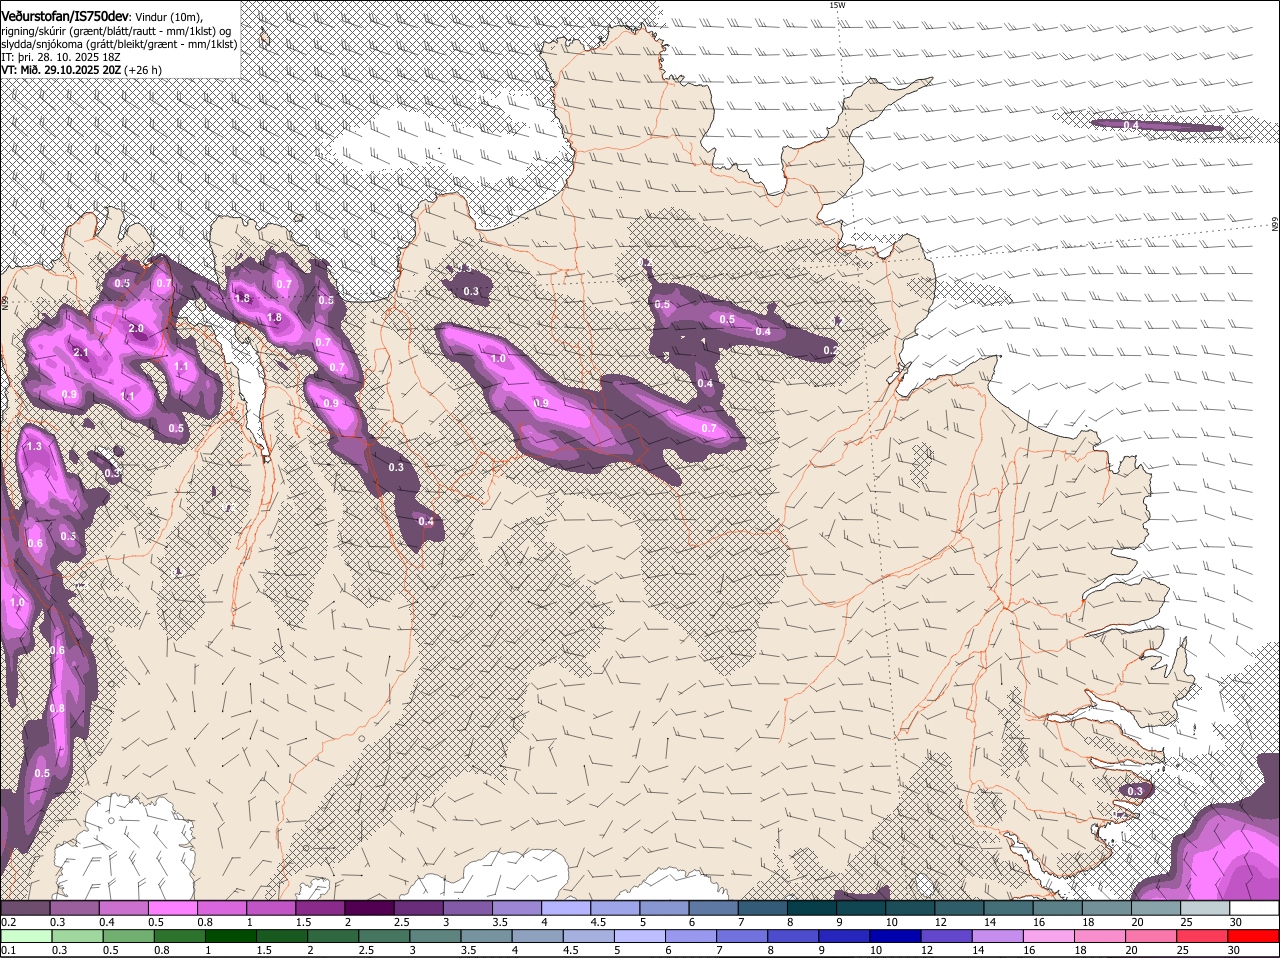Pick lower legend swatch between 3 and 3.5
The width and height of the screenshot is (1280, 958).
(x=435, y=936)
